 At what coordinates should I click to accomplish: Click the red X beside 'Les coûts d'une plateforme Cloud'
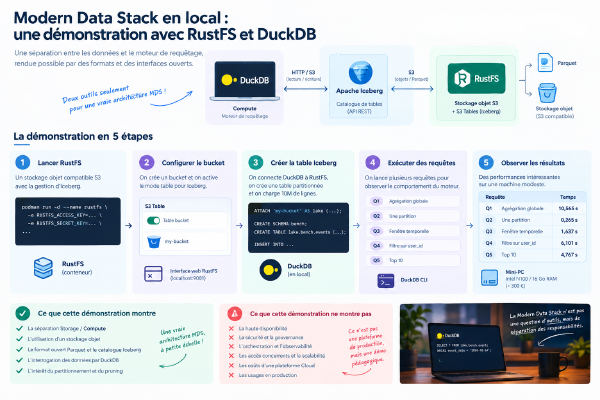point(231,366)
